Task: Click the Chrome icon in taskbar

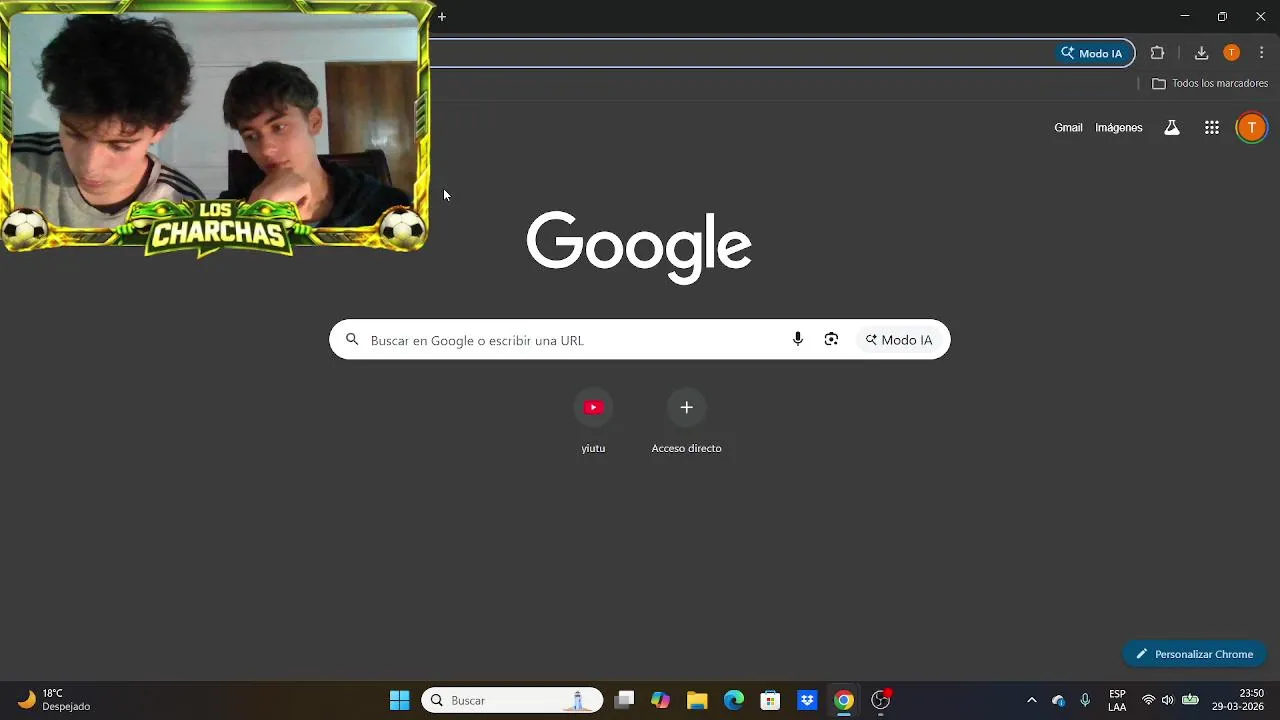Action: [x=844, y=700]
